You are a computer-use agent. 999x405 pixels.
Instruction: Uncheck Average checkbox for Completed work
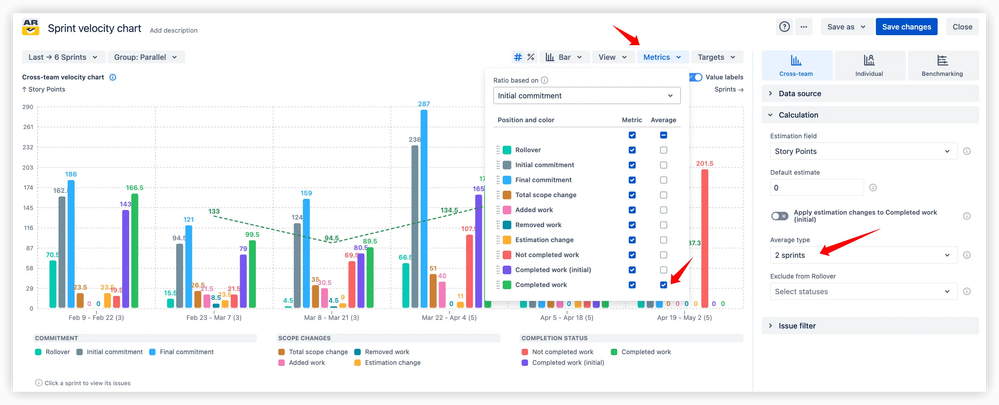click(663, 285)
